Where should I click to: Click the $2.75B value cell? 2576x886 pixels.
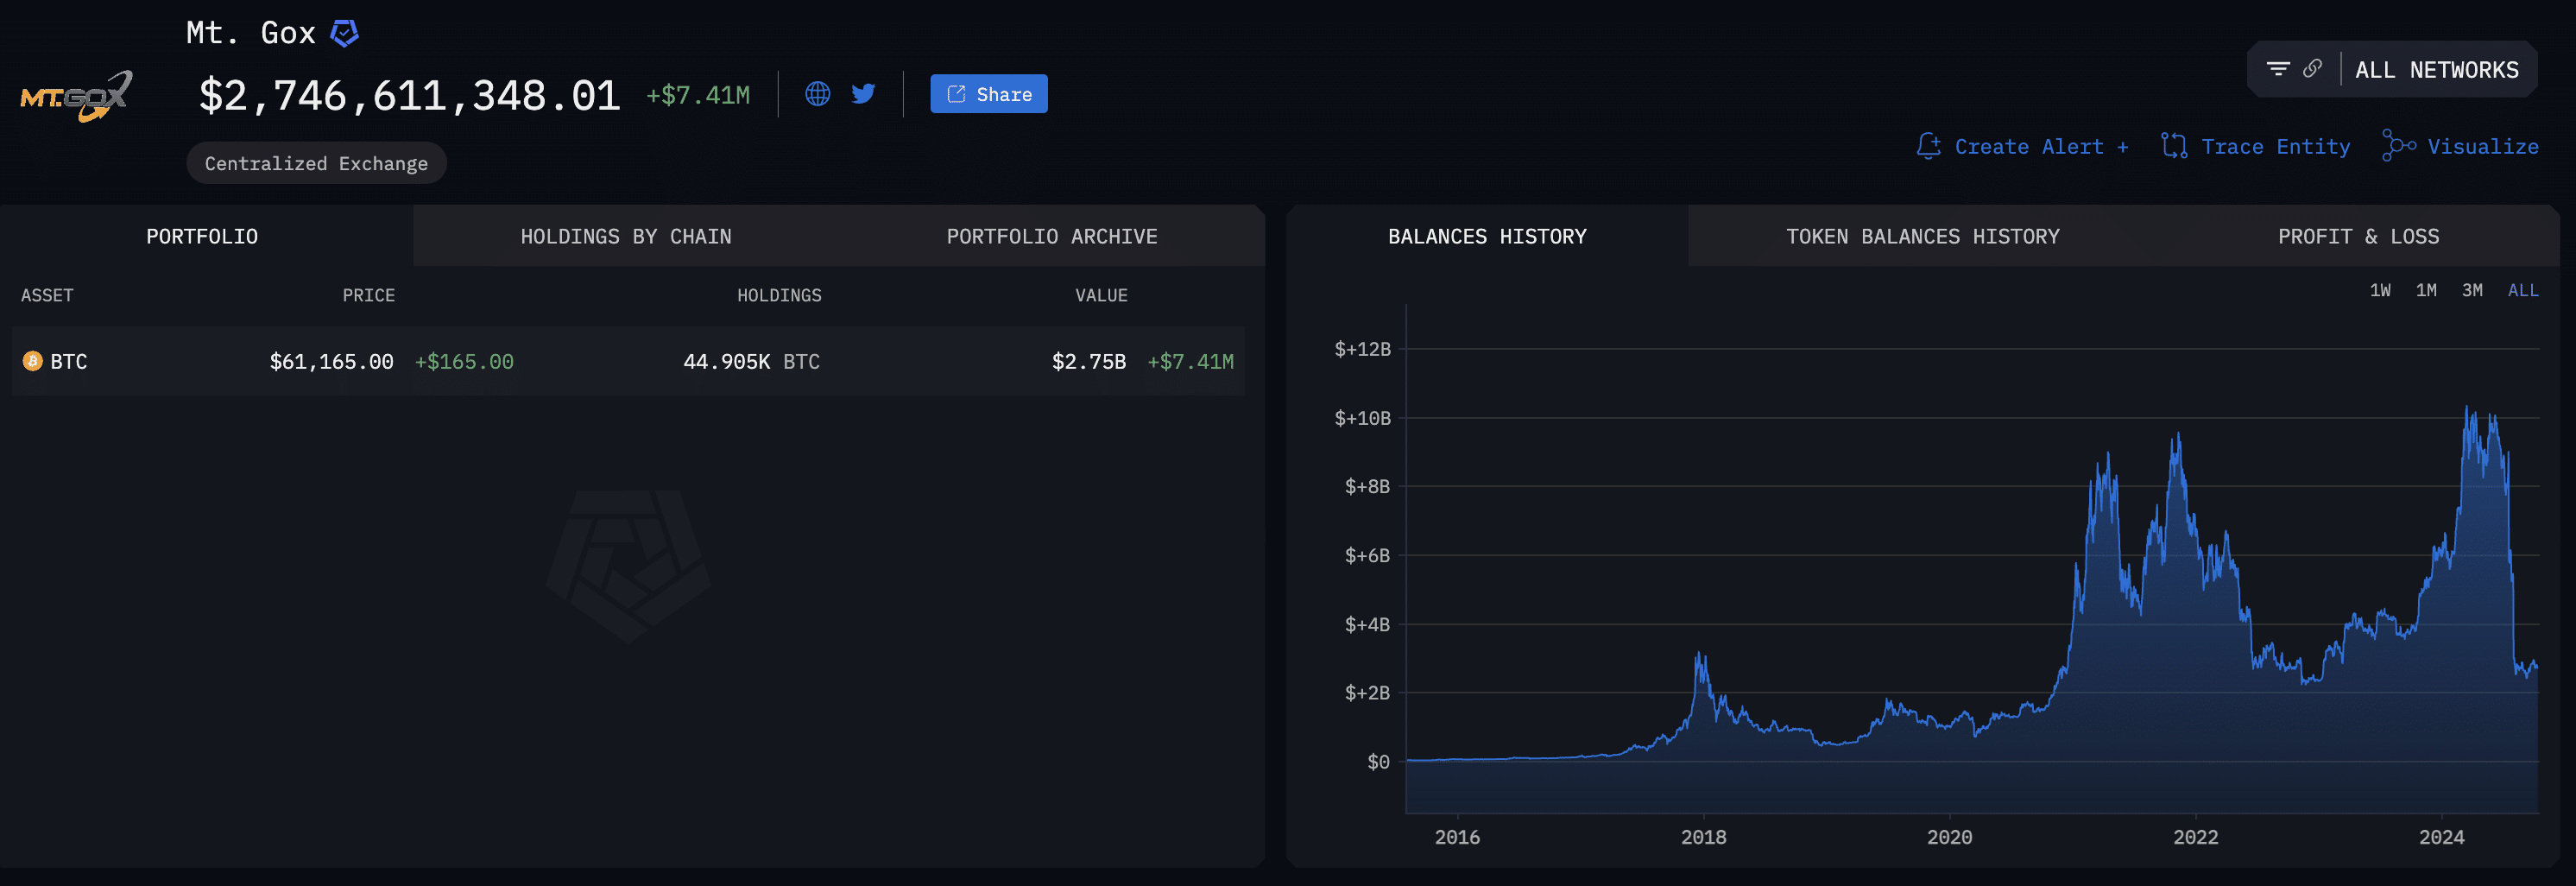(1088, 361)
